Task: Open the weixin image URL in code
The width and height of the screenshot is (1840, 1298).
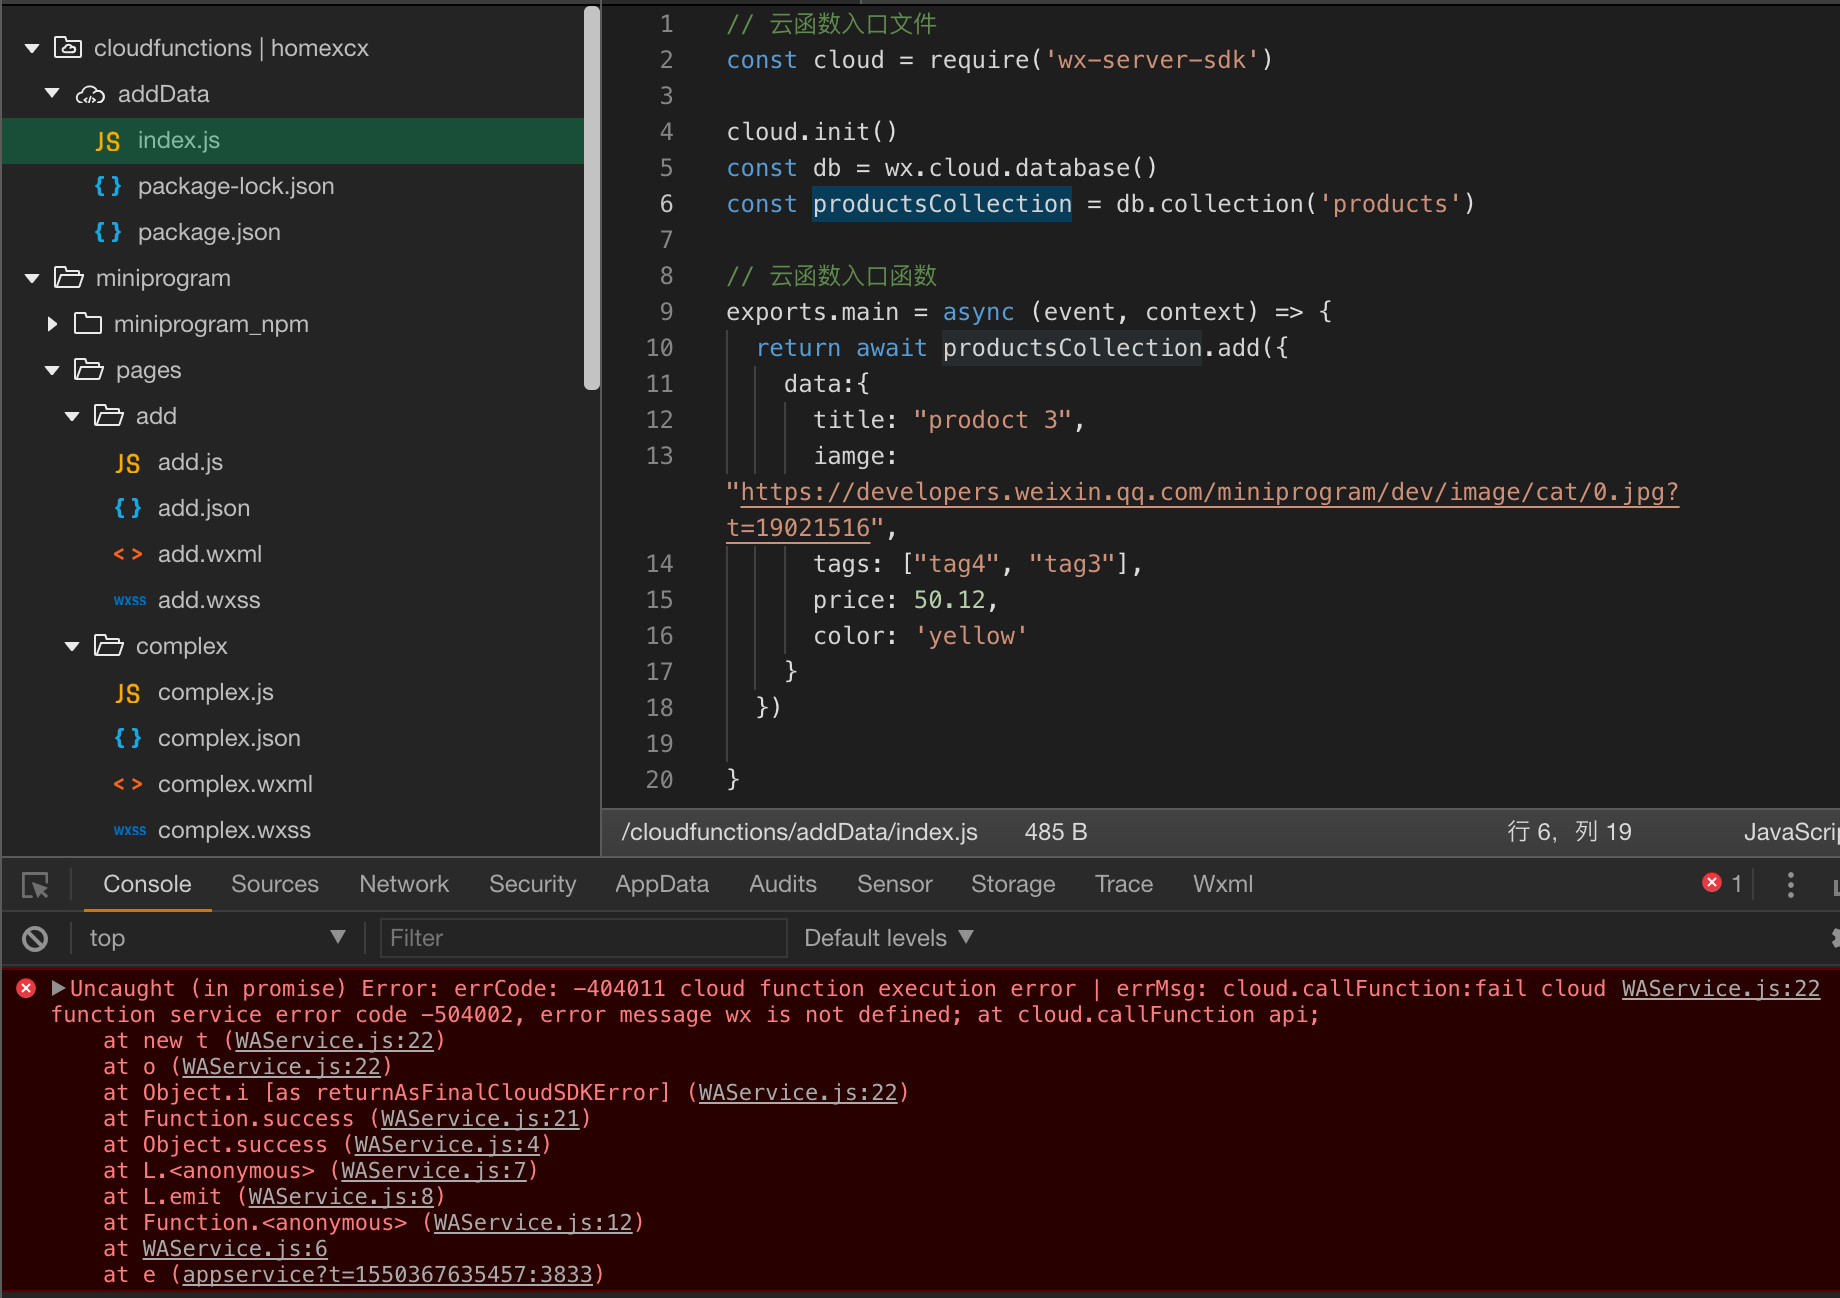Action: point(1209,492)
